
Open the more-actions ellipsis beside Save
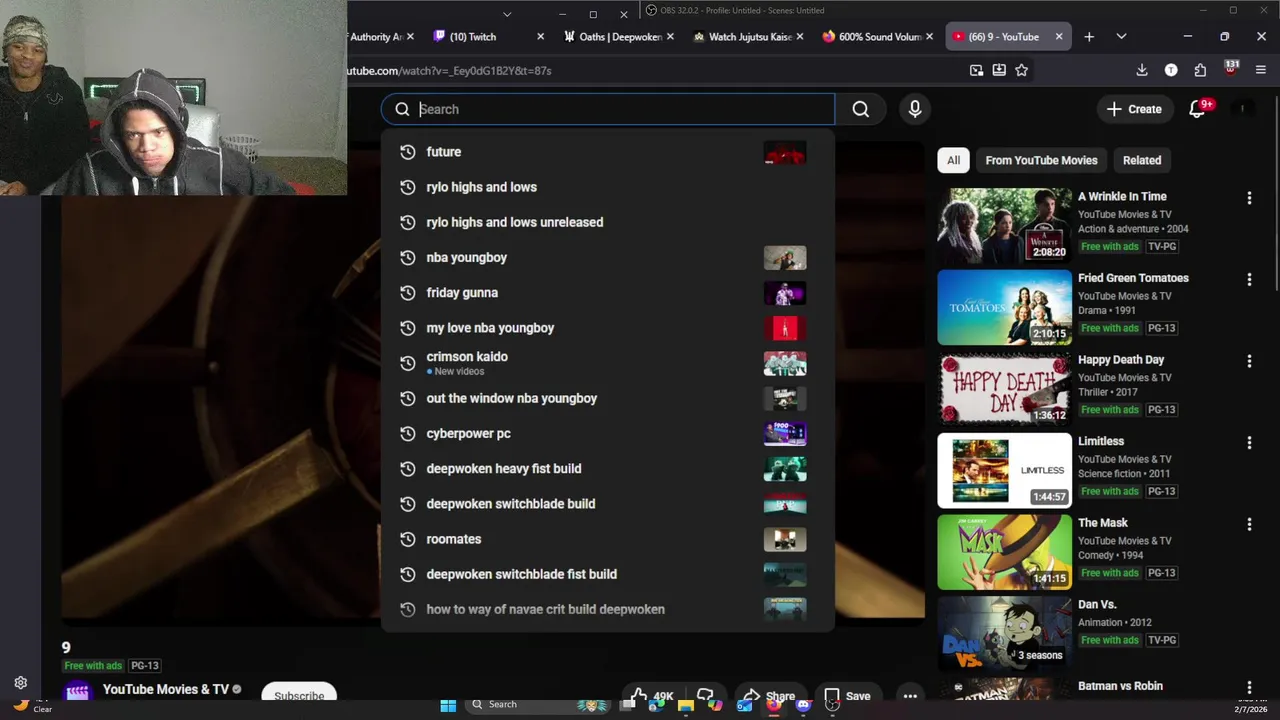tap(910, 696)
